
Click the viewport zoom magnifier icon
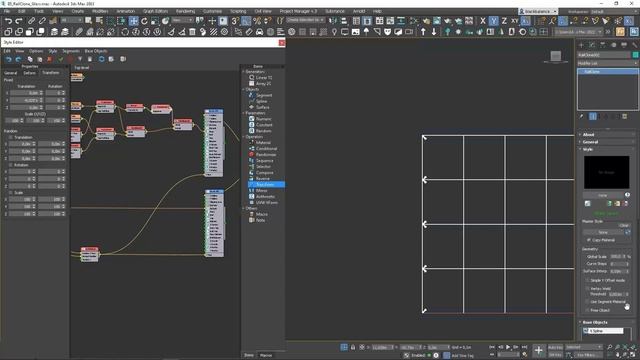[609, 347]
